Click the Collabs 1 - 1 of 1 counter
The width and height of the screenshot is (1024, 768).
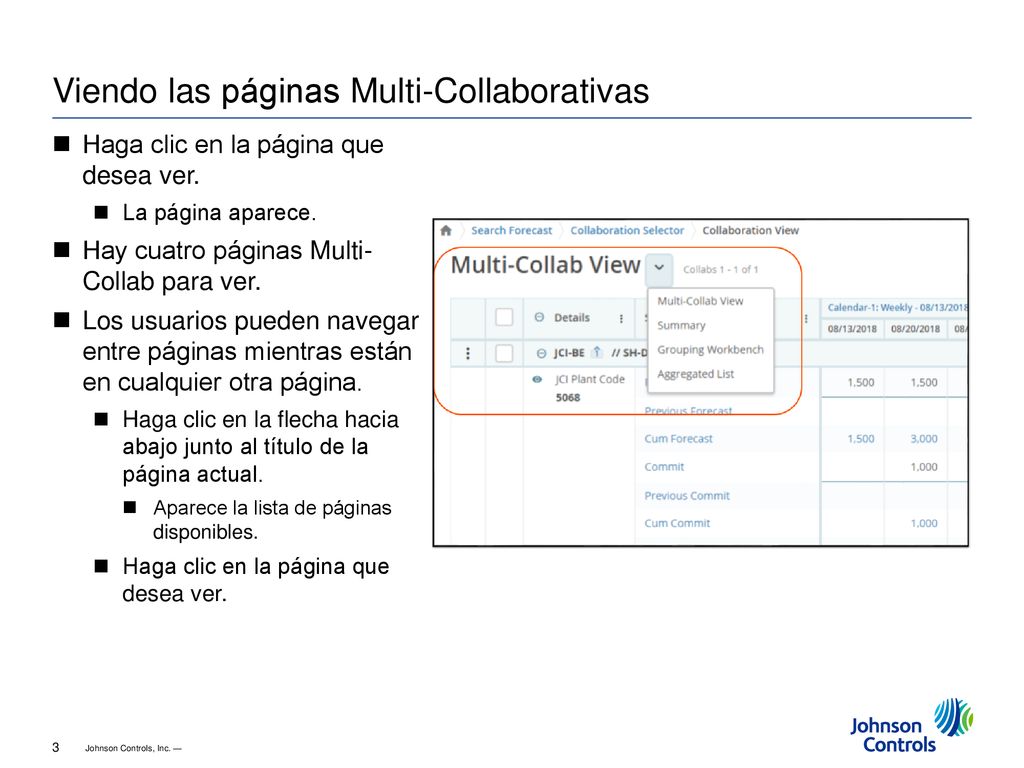pos(720,269)
